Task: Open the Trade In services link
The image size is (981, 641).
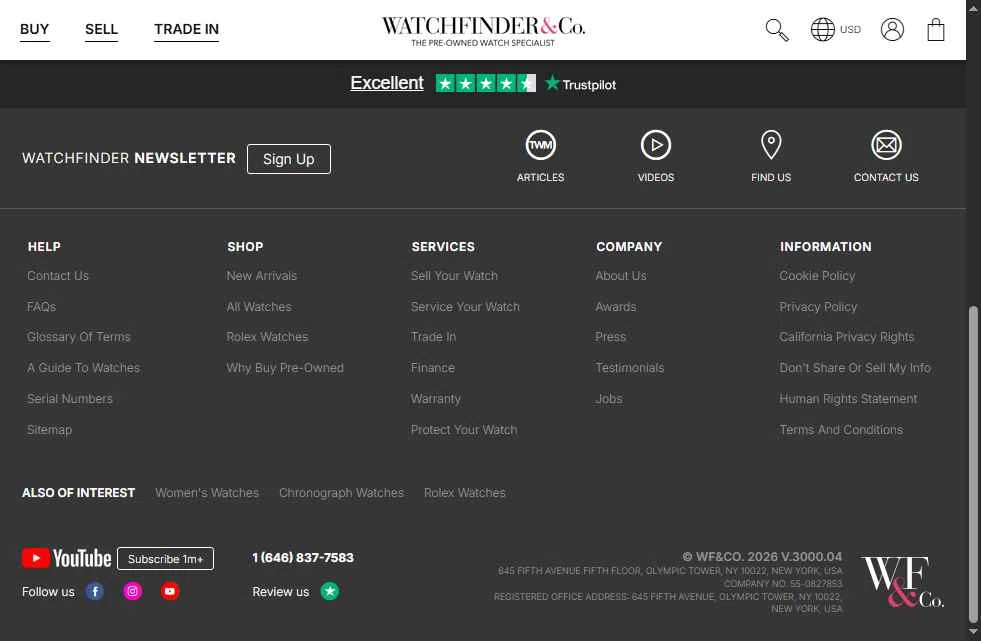Action: point(434,337)
